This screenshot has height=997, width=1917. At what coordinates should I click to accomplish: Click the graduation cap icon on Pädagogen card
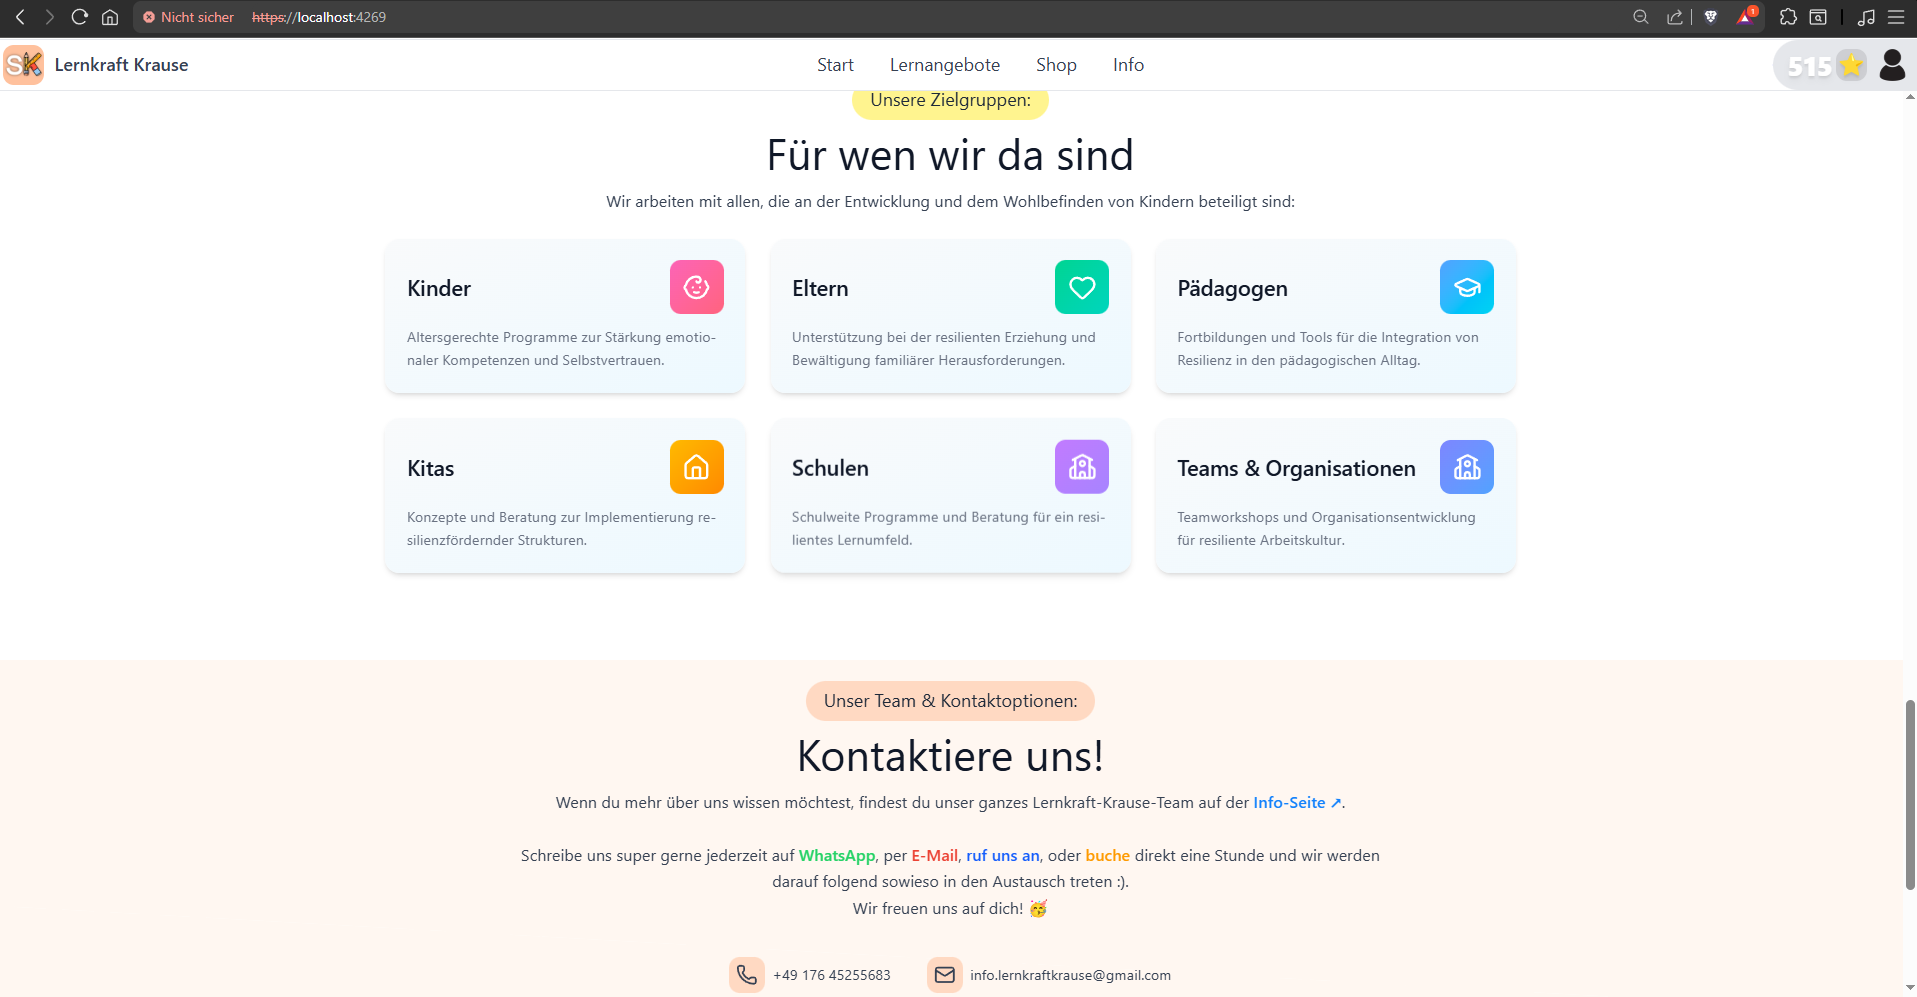(1466, 287)
